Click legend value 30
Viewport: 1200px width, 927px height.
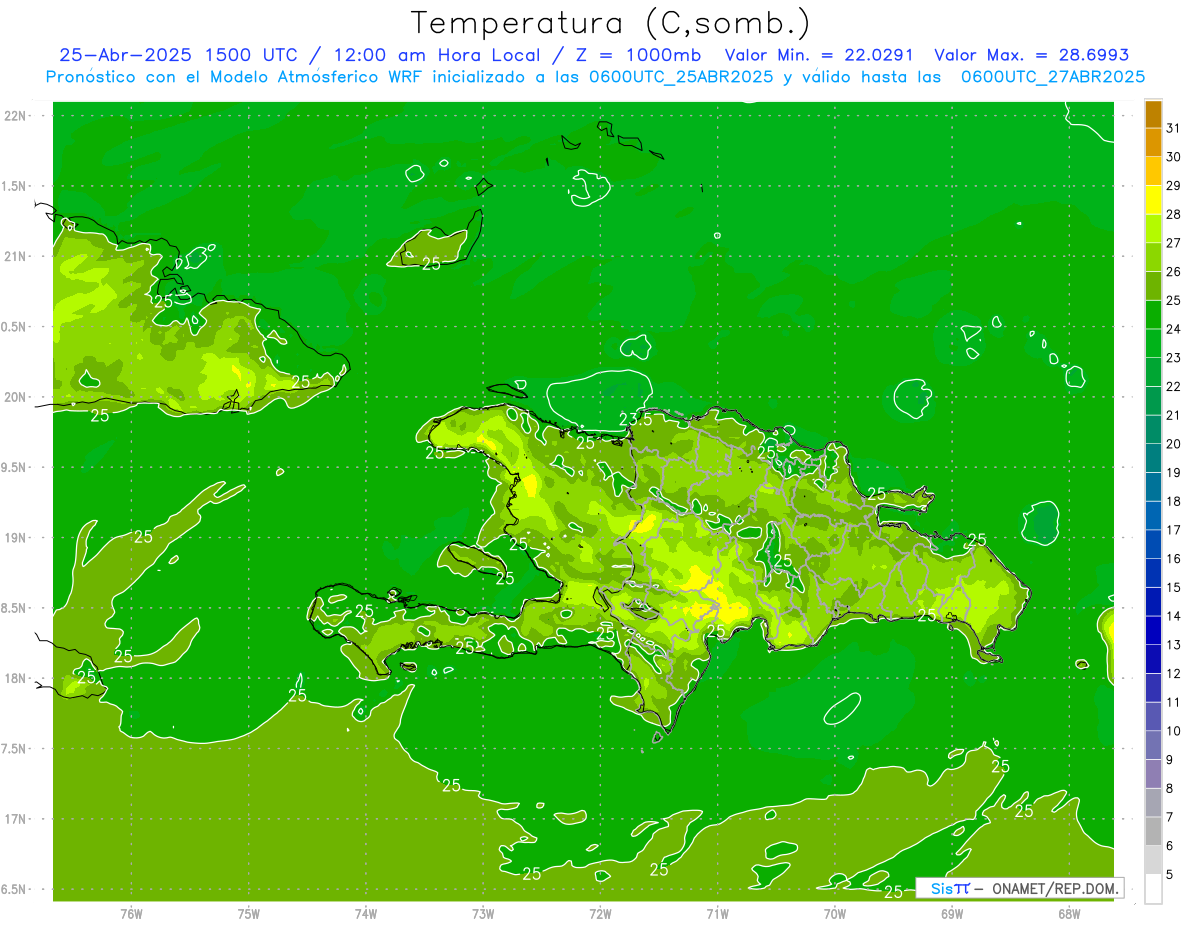coord(1173,157)
